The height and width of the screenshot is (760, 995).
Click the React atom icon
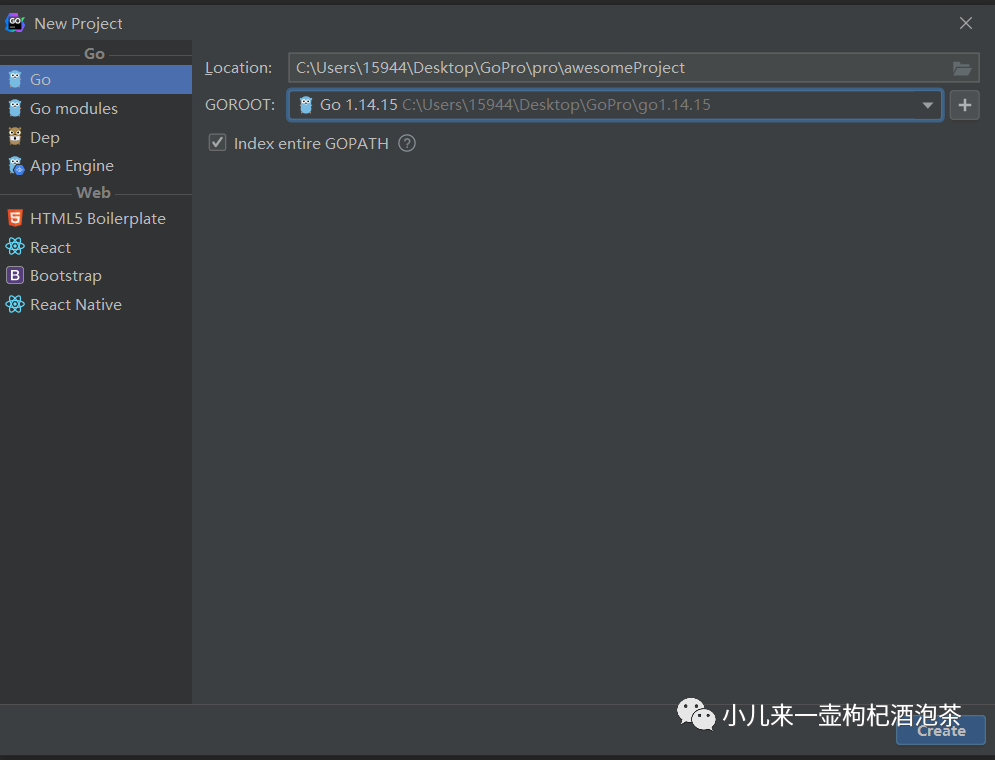(x=15, y=247)
